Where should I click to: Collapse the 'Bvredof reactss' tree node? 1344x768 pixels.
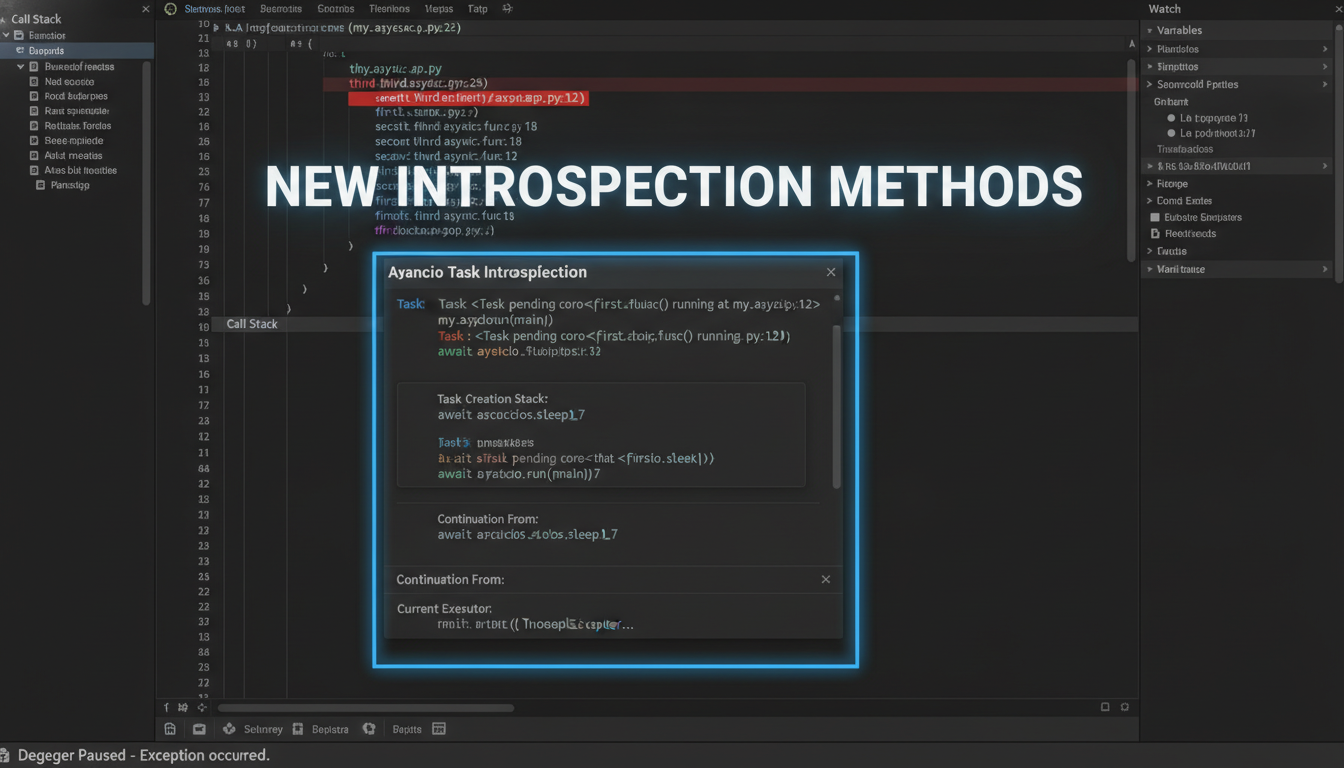(20, 67)
